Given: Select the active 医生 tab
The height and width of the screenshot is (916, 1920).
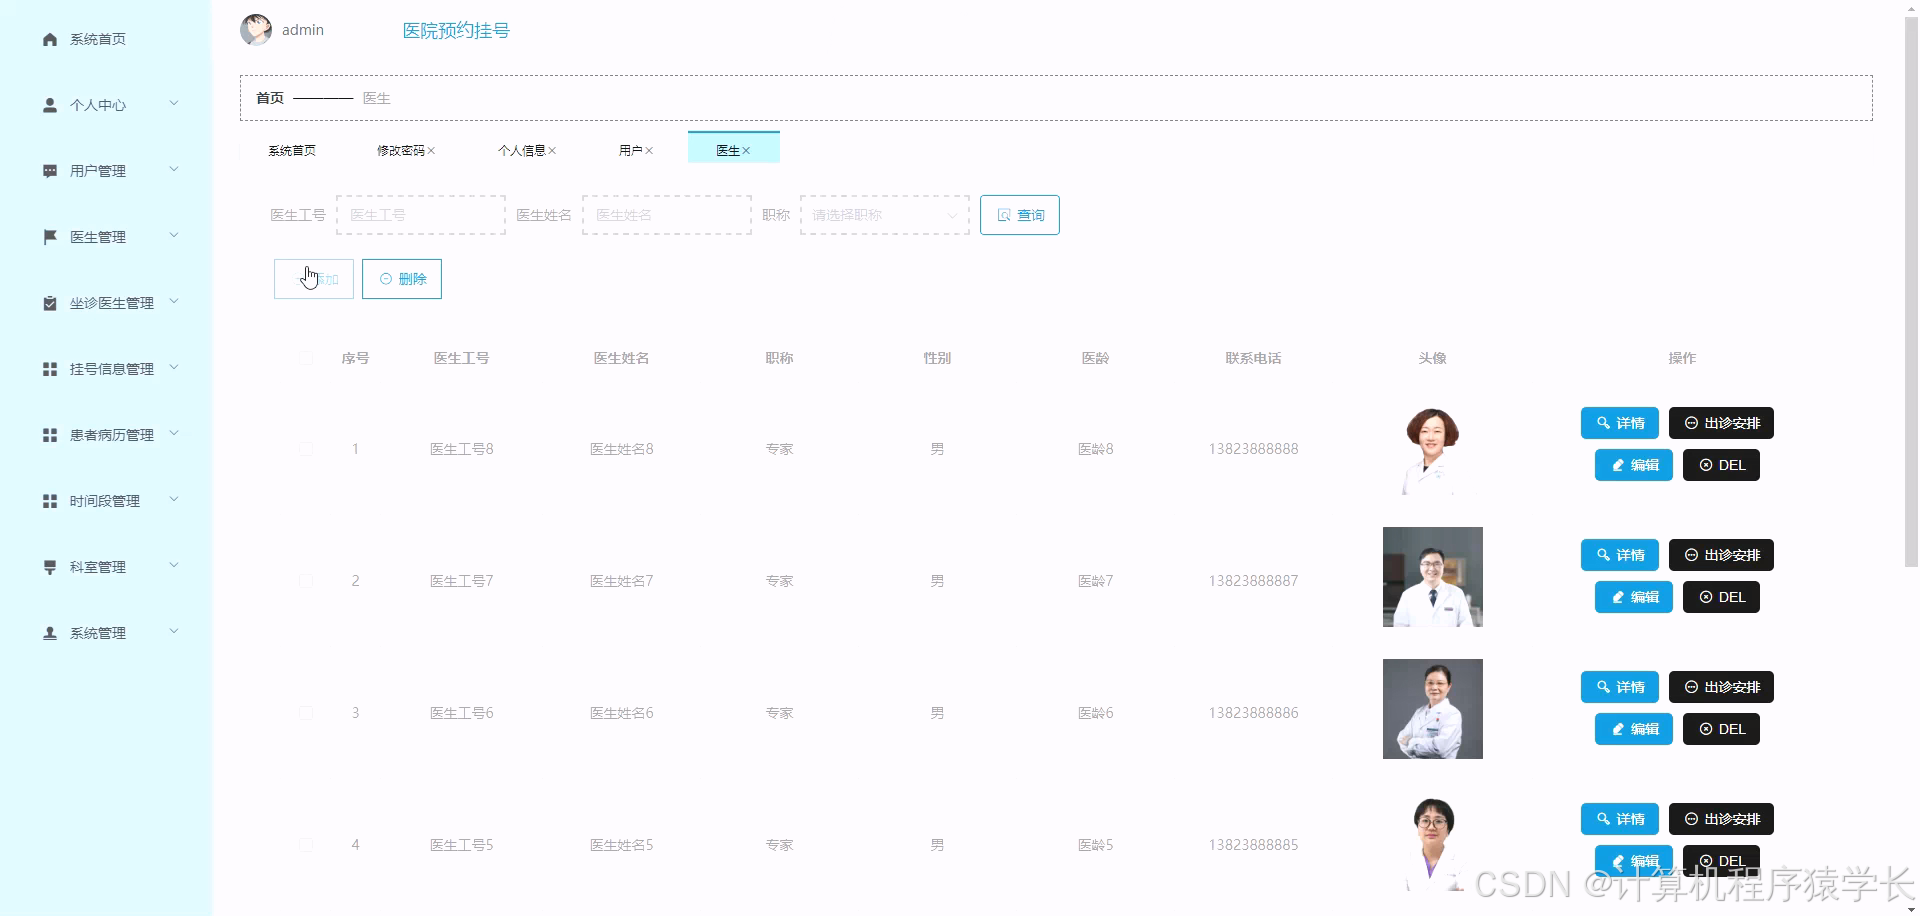Looking at the screenshot, I should (x=733, y=148).
